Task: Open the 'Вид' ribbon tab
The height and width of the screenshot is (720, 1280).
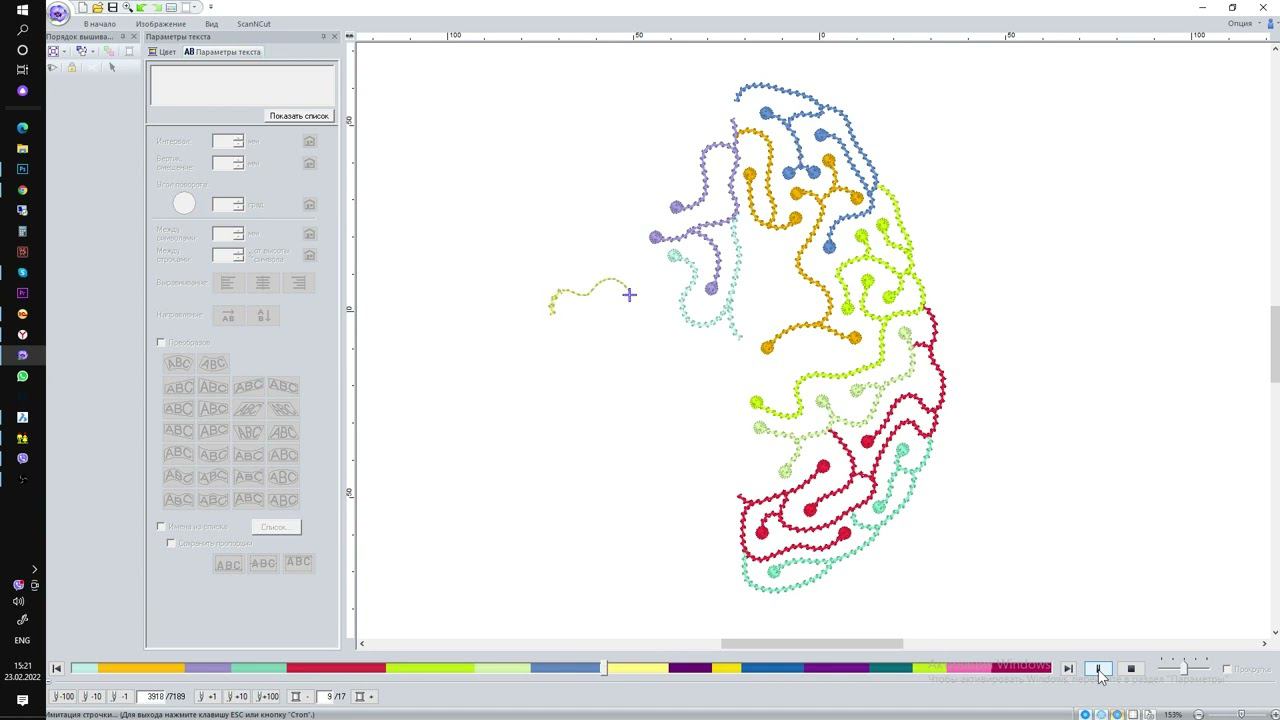Action: click(211, 24)
